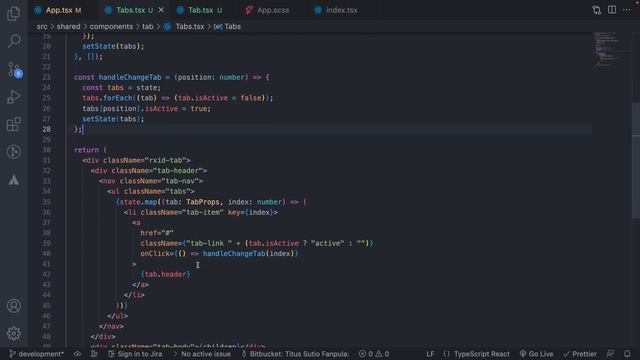The image size is (640, 360).
Task: Open the Search view in activity bar
Action: (13, 41)
